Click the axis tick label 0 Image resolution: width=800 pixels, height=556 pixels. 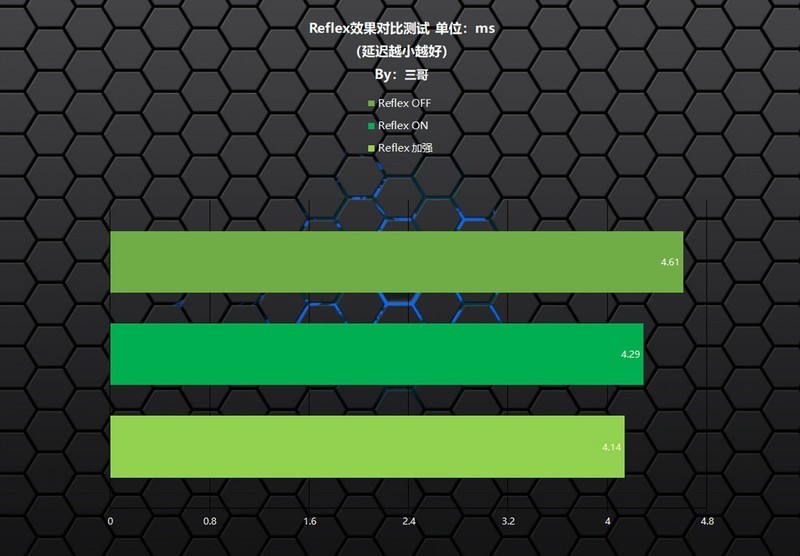[110, 521]
